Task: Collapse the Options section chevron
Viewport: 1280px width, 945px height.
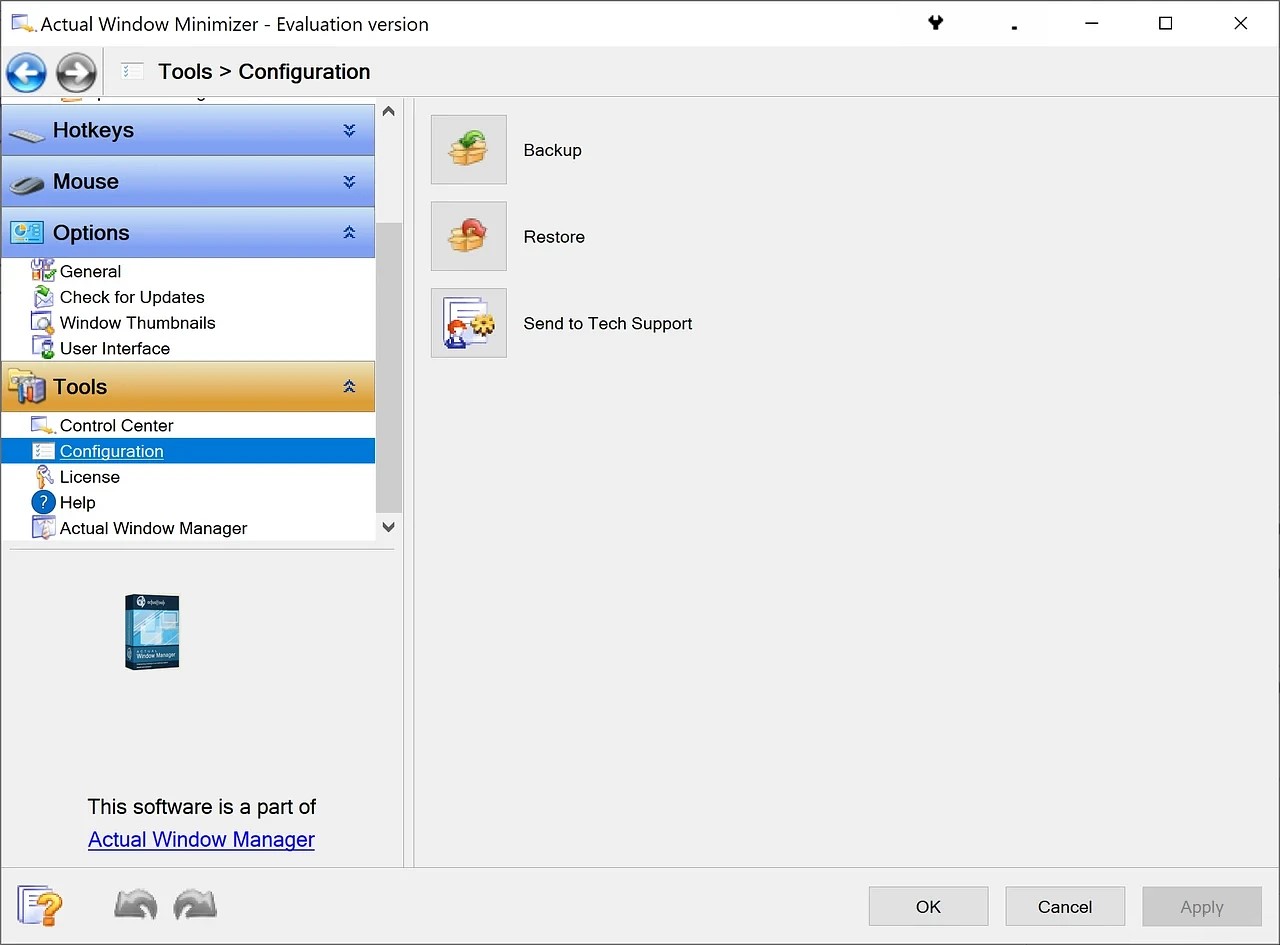Action: pyautogui.click(x=349, y=232)
